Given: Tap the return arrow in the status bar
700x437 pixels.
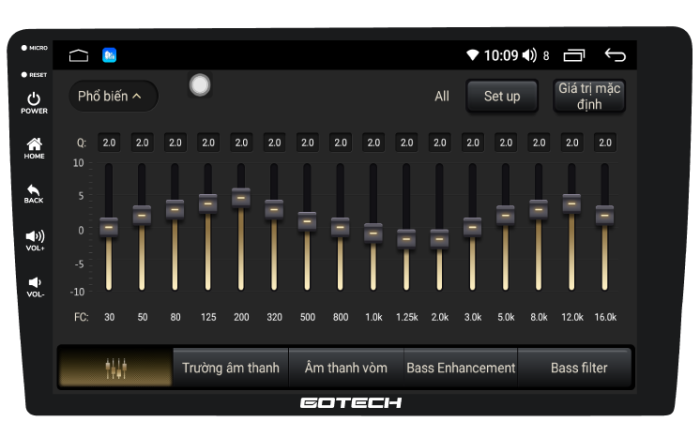Looking at the screenshot, I should click(x=615, y=56).
